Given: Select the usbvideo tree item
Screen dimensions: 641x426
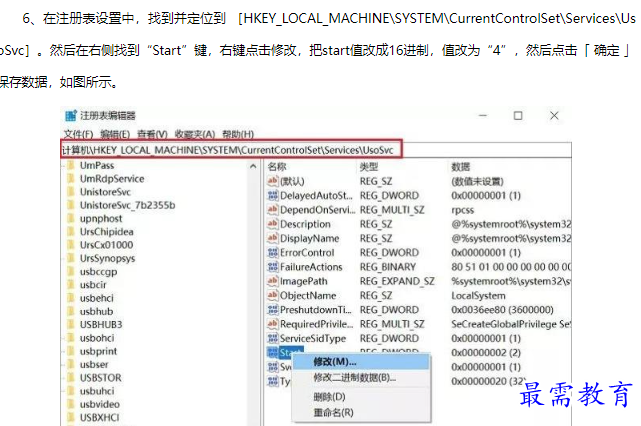Looking at the screenshot, I should [x=100, y=404].
